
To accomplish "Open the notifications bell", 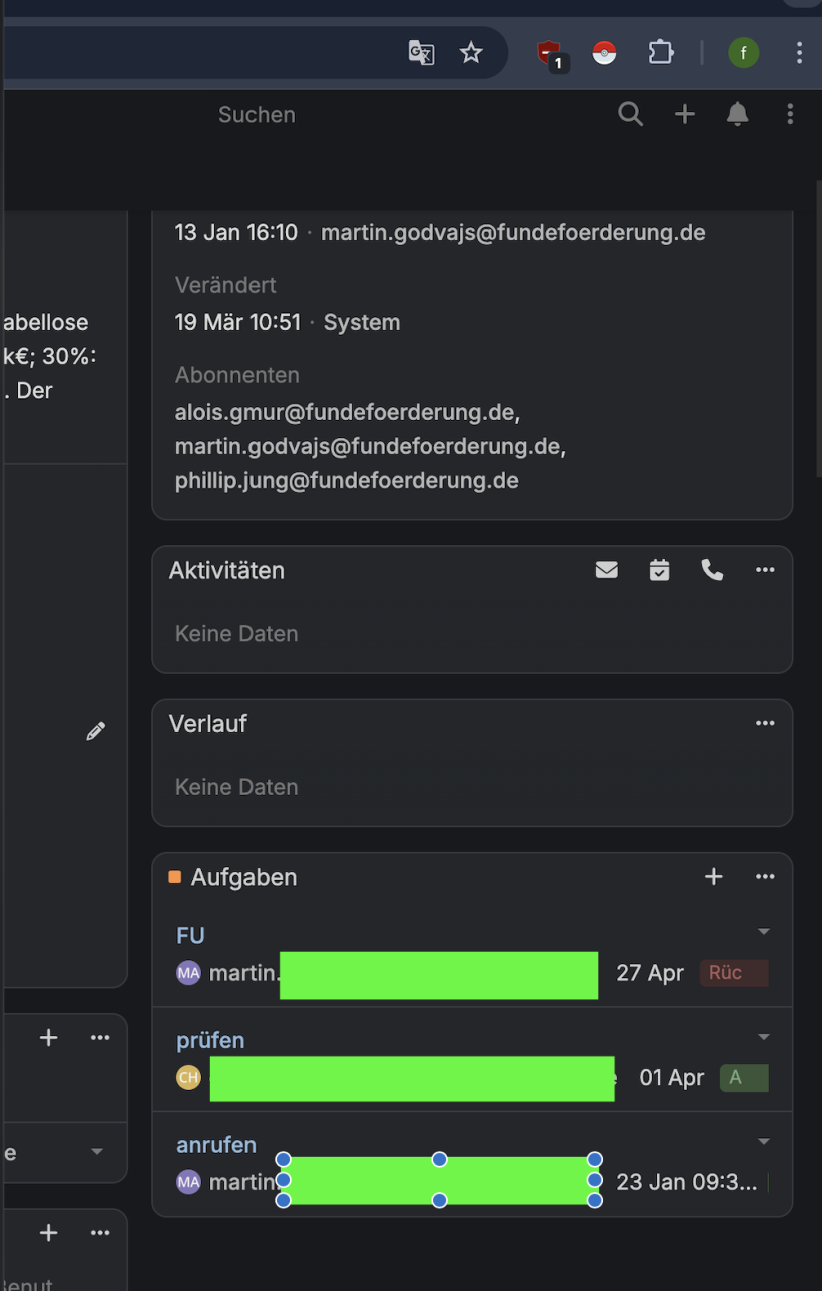I will point(737,114).
